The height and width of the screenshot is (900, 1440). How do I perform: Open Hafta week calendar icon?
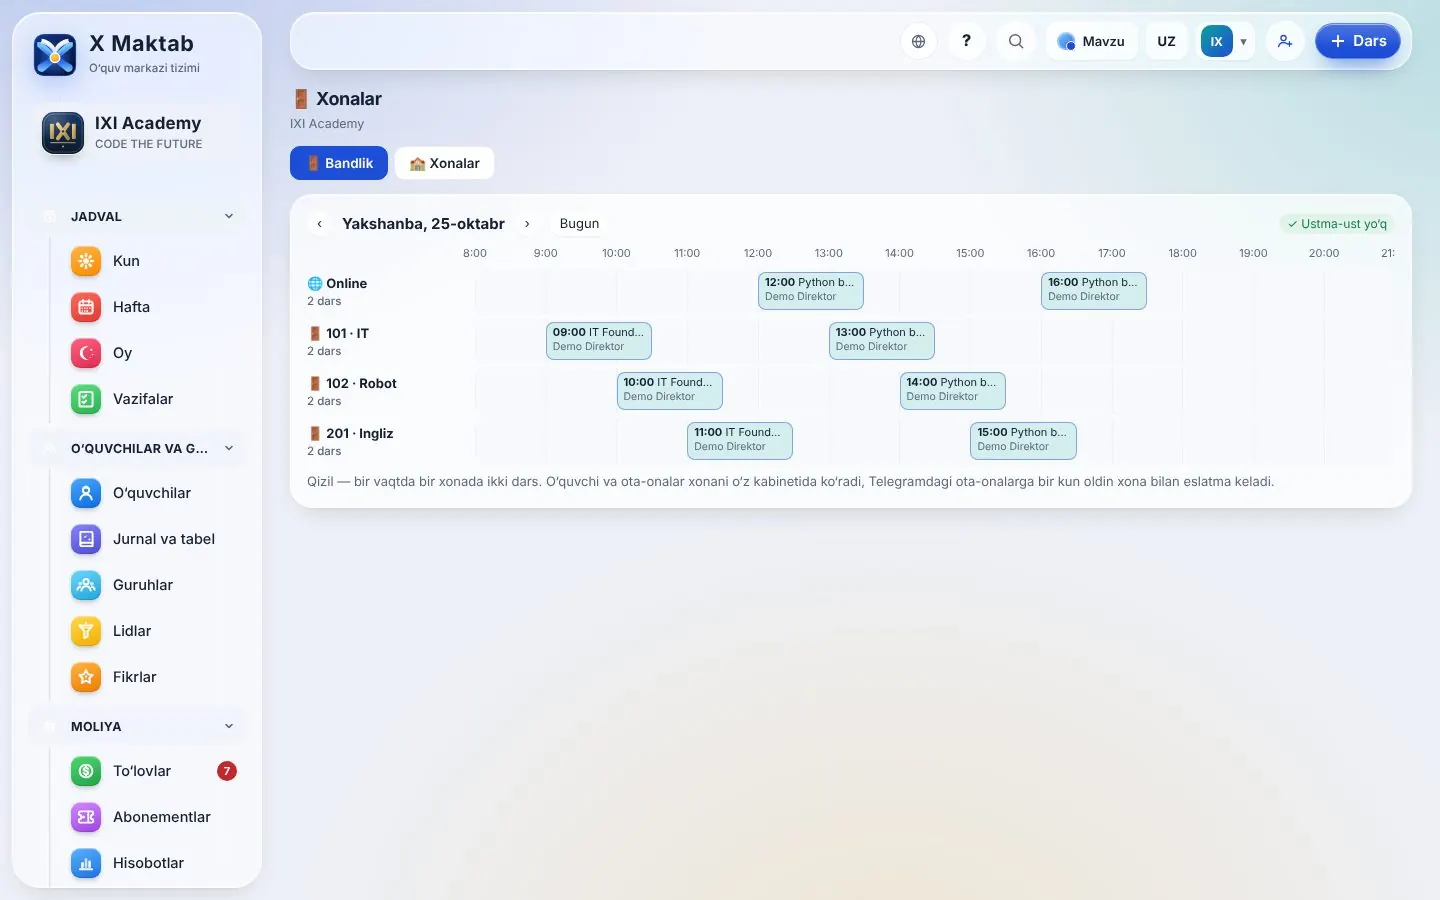tap(86, 307)
